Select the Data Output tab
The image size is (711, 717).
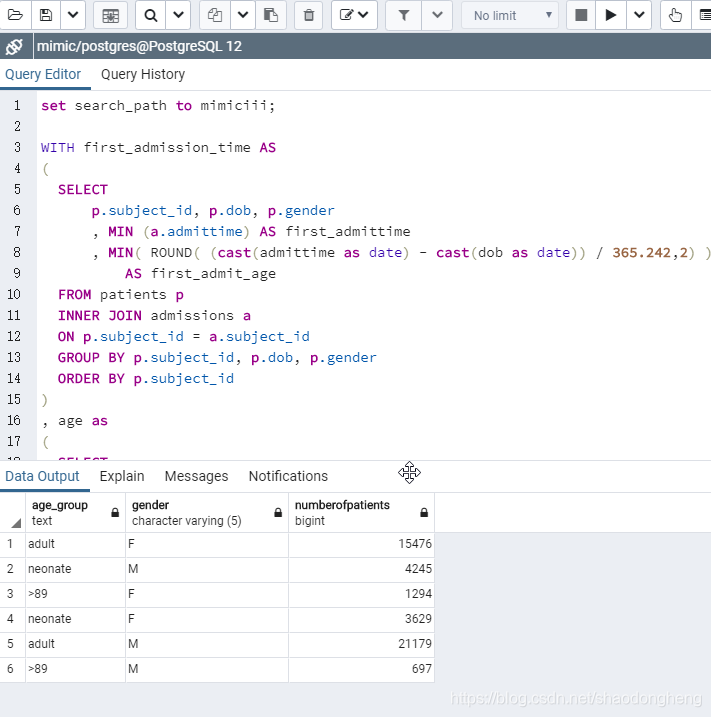43,476
